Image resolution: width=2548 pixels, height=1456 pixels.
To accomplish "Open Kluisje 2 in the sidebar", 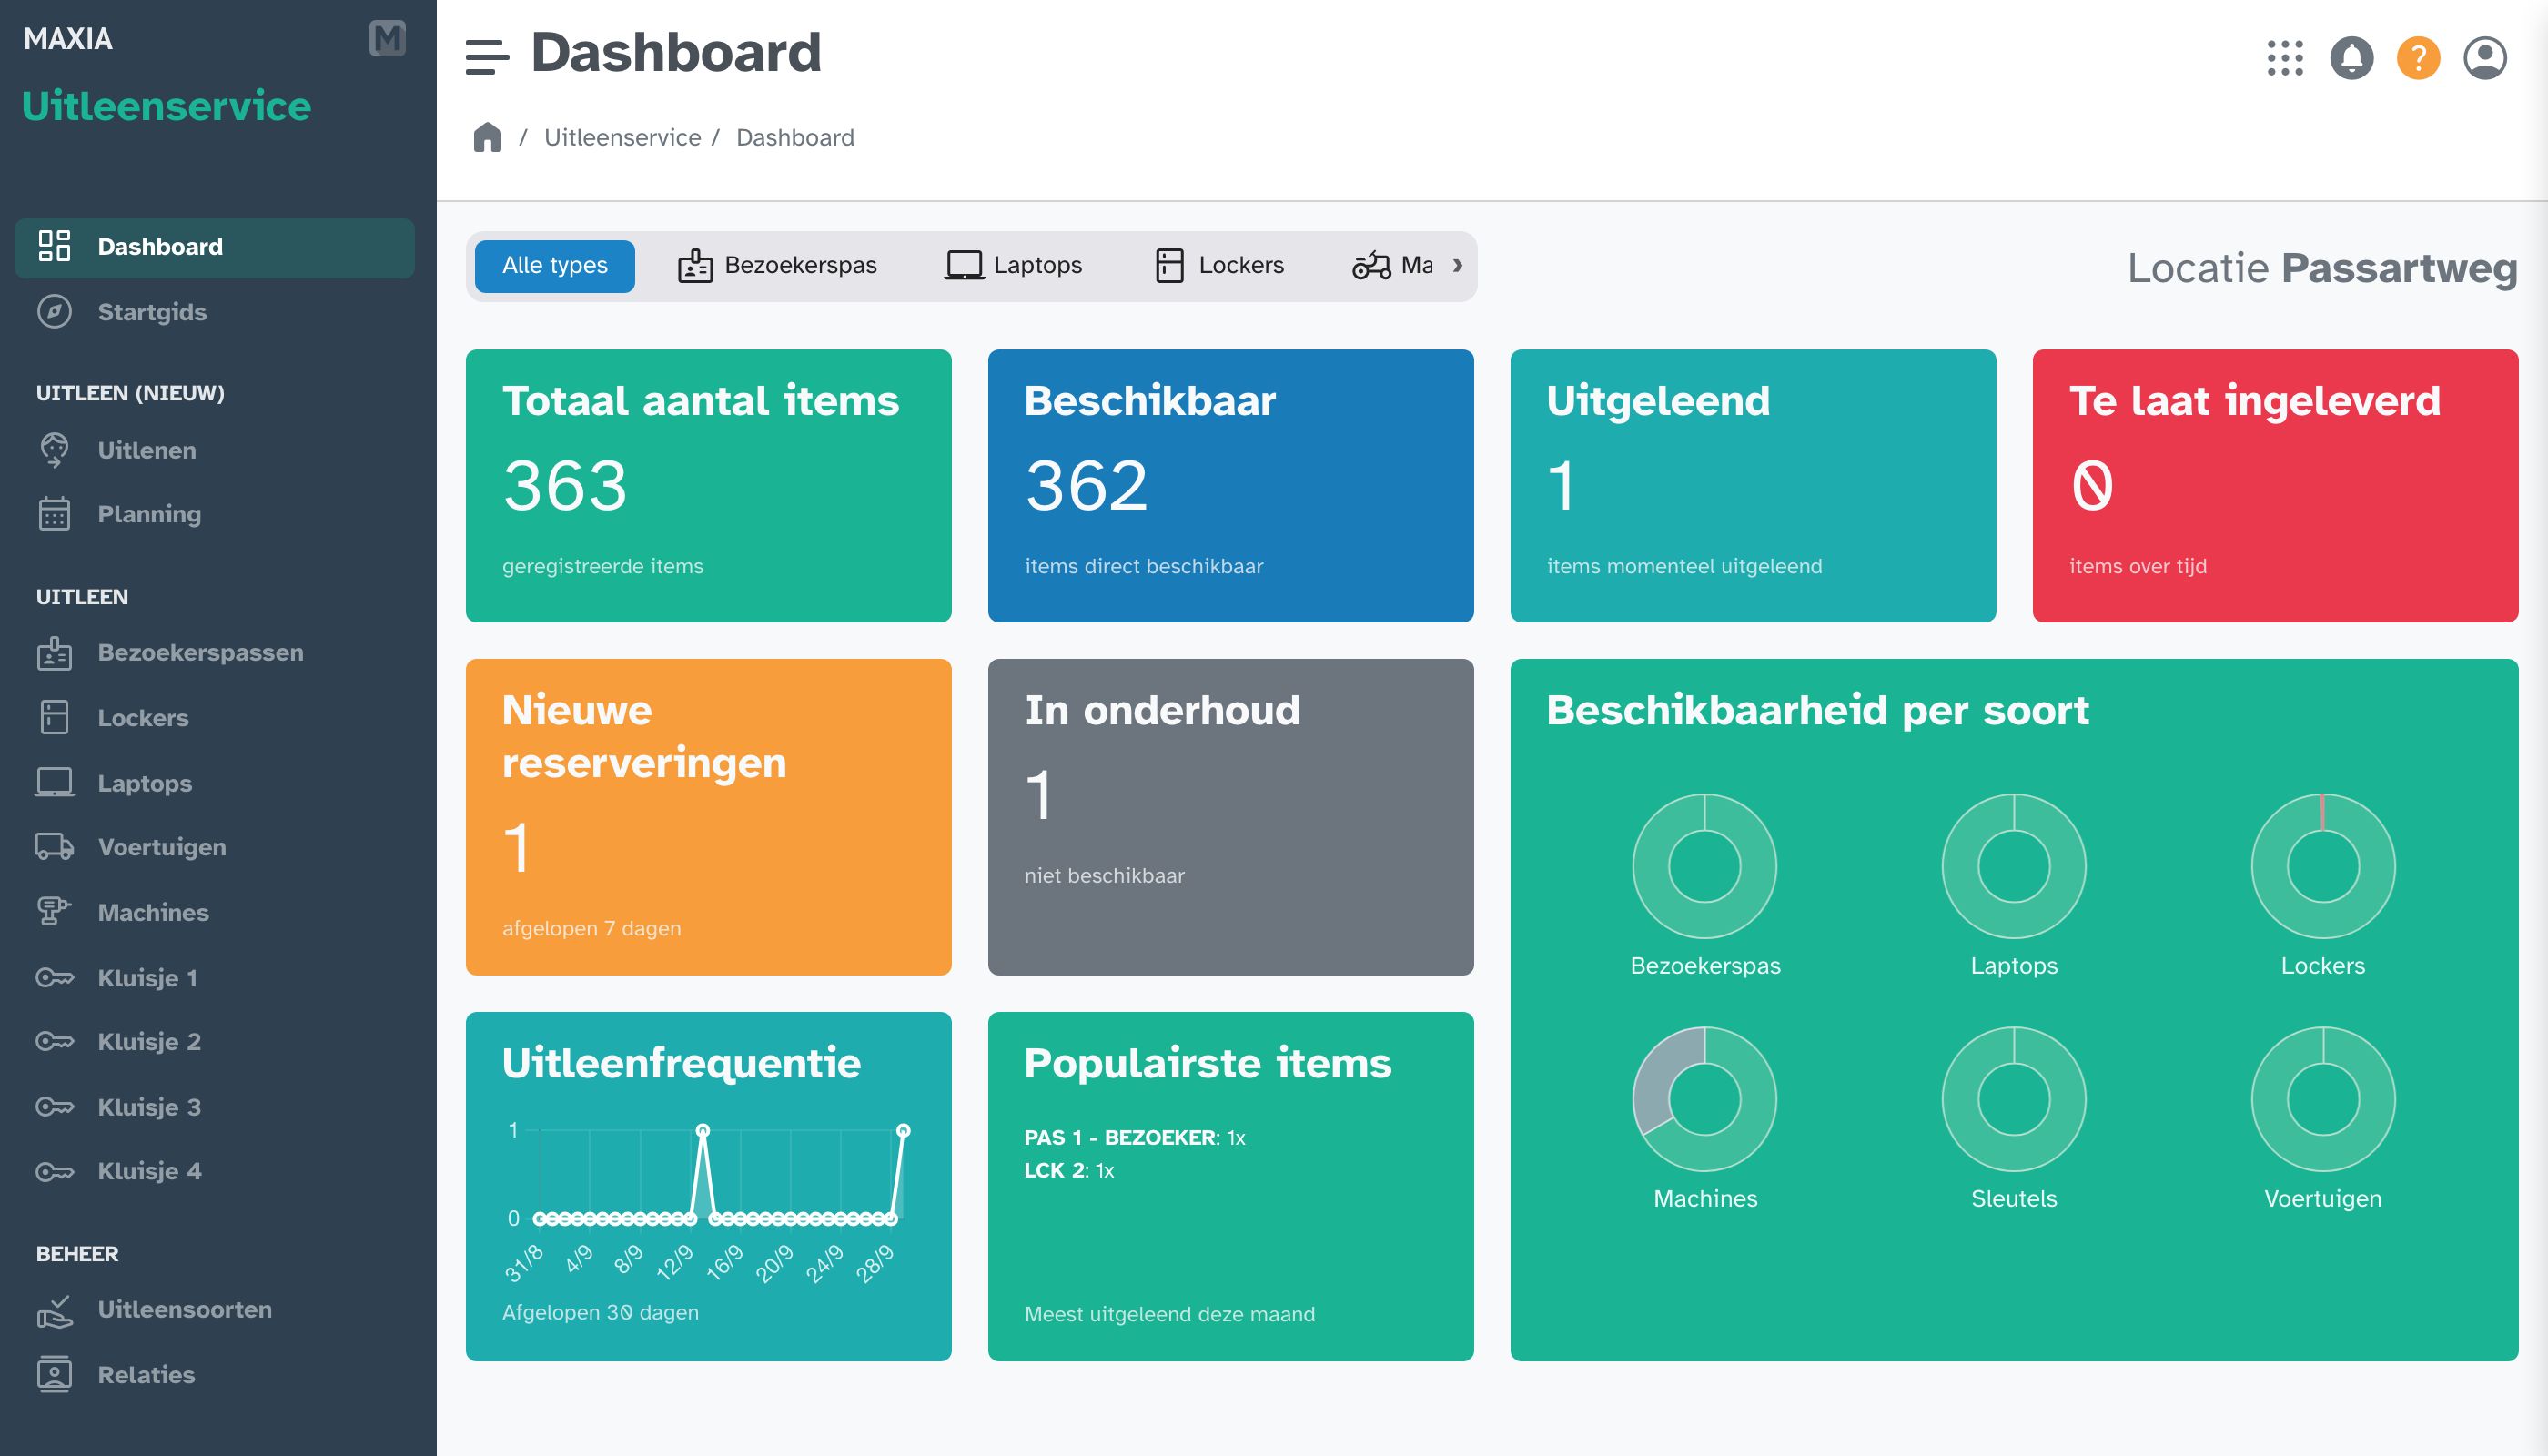I will [215, 1041].
